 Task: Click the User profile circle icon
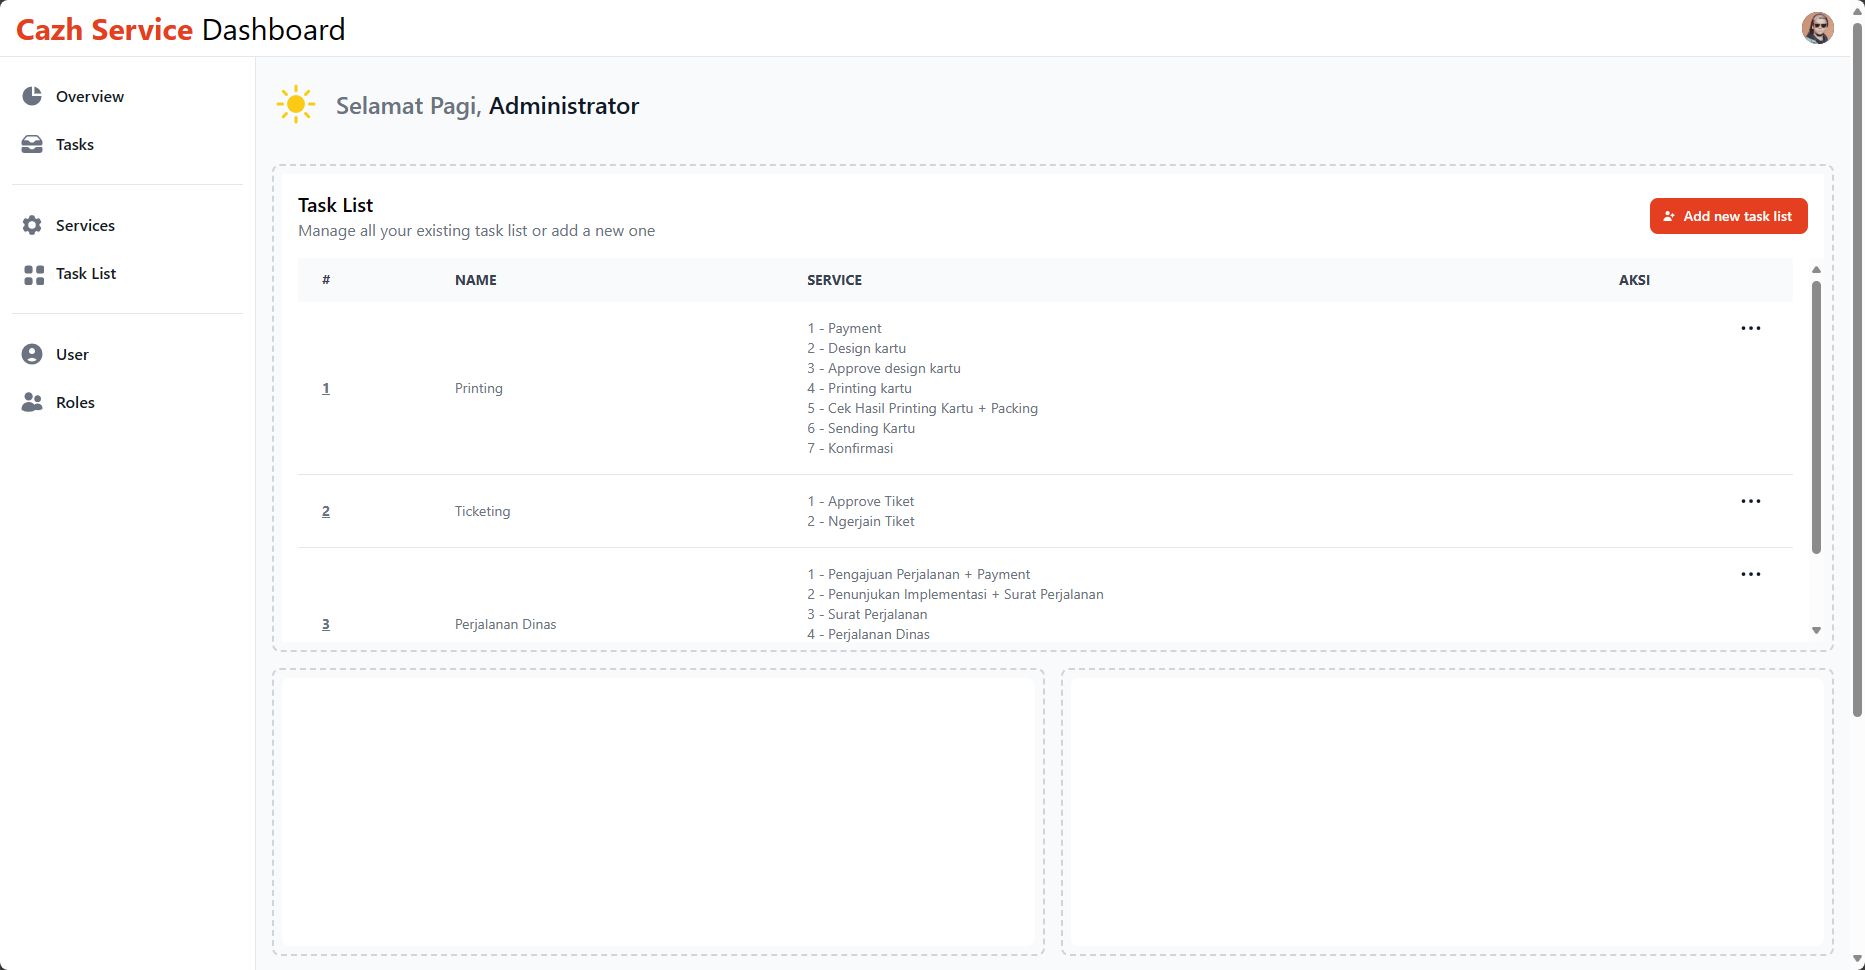coord(32,354)
